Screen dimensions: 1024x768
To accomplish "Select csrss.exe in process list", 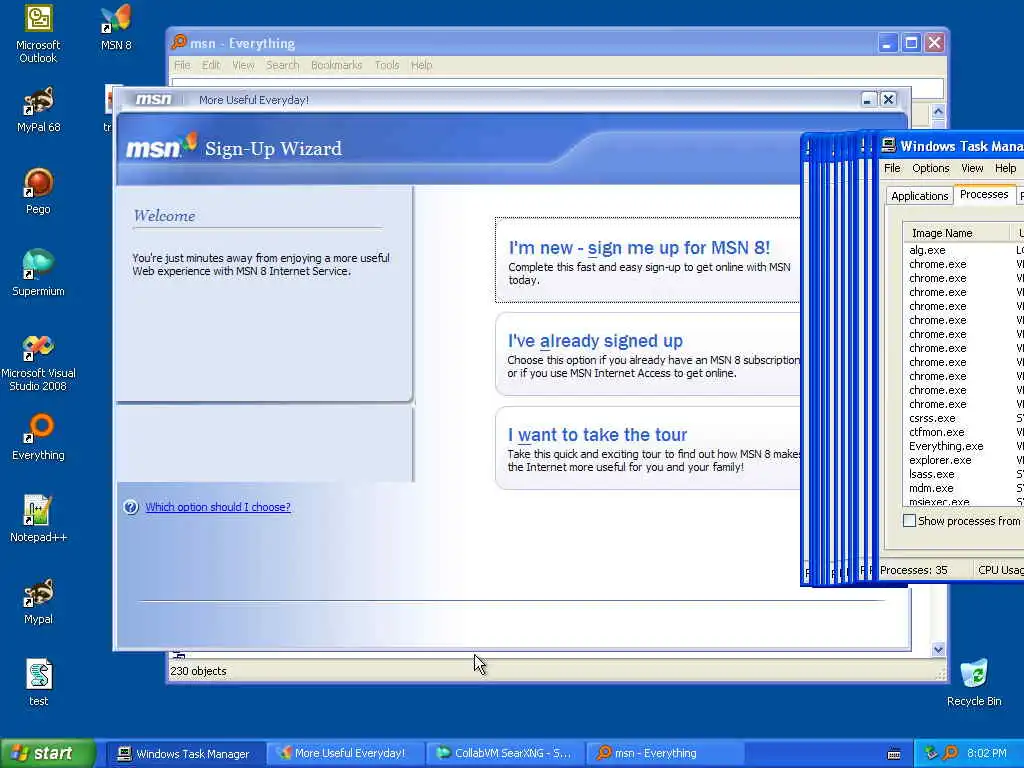I will coord(932,418).
